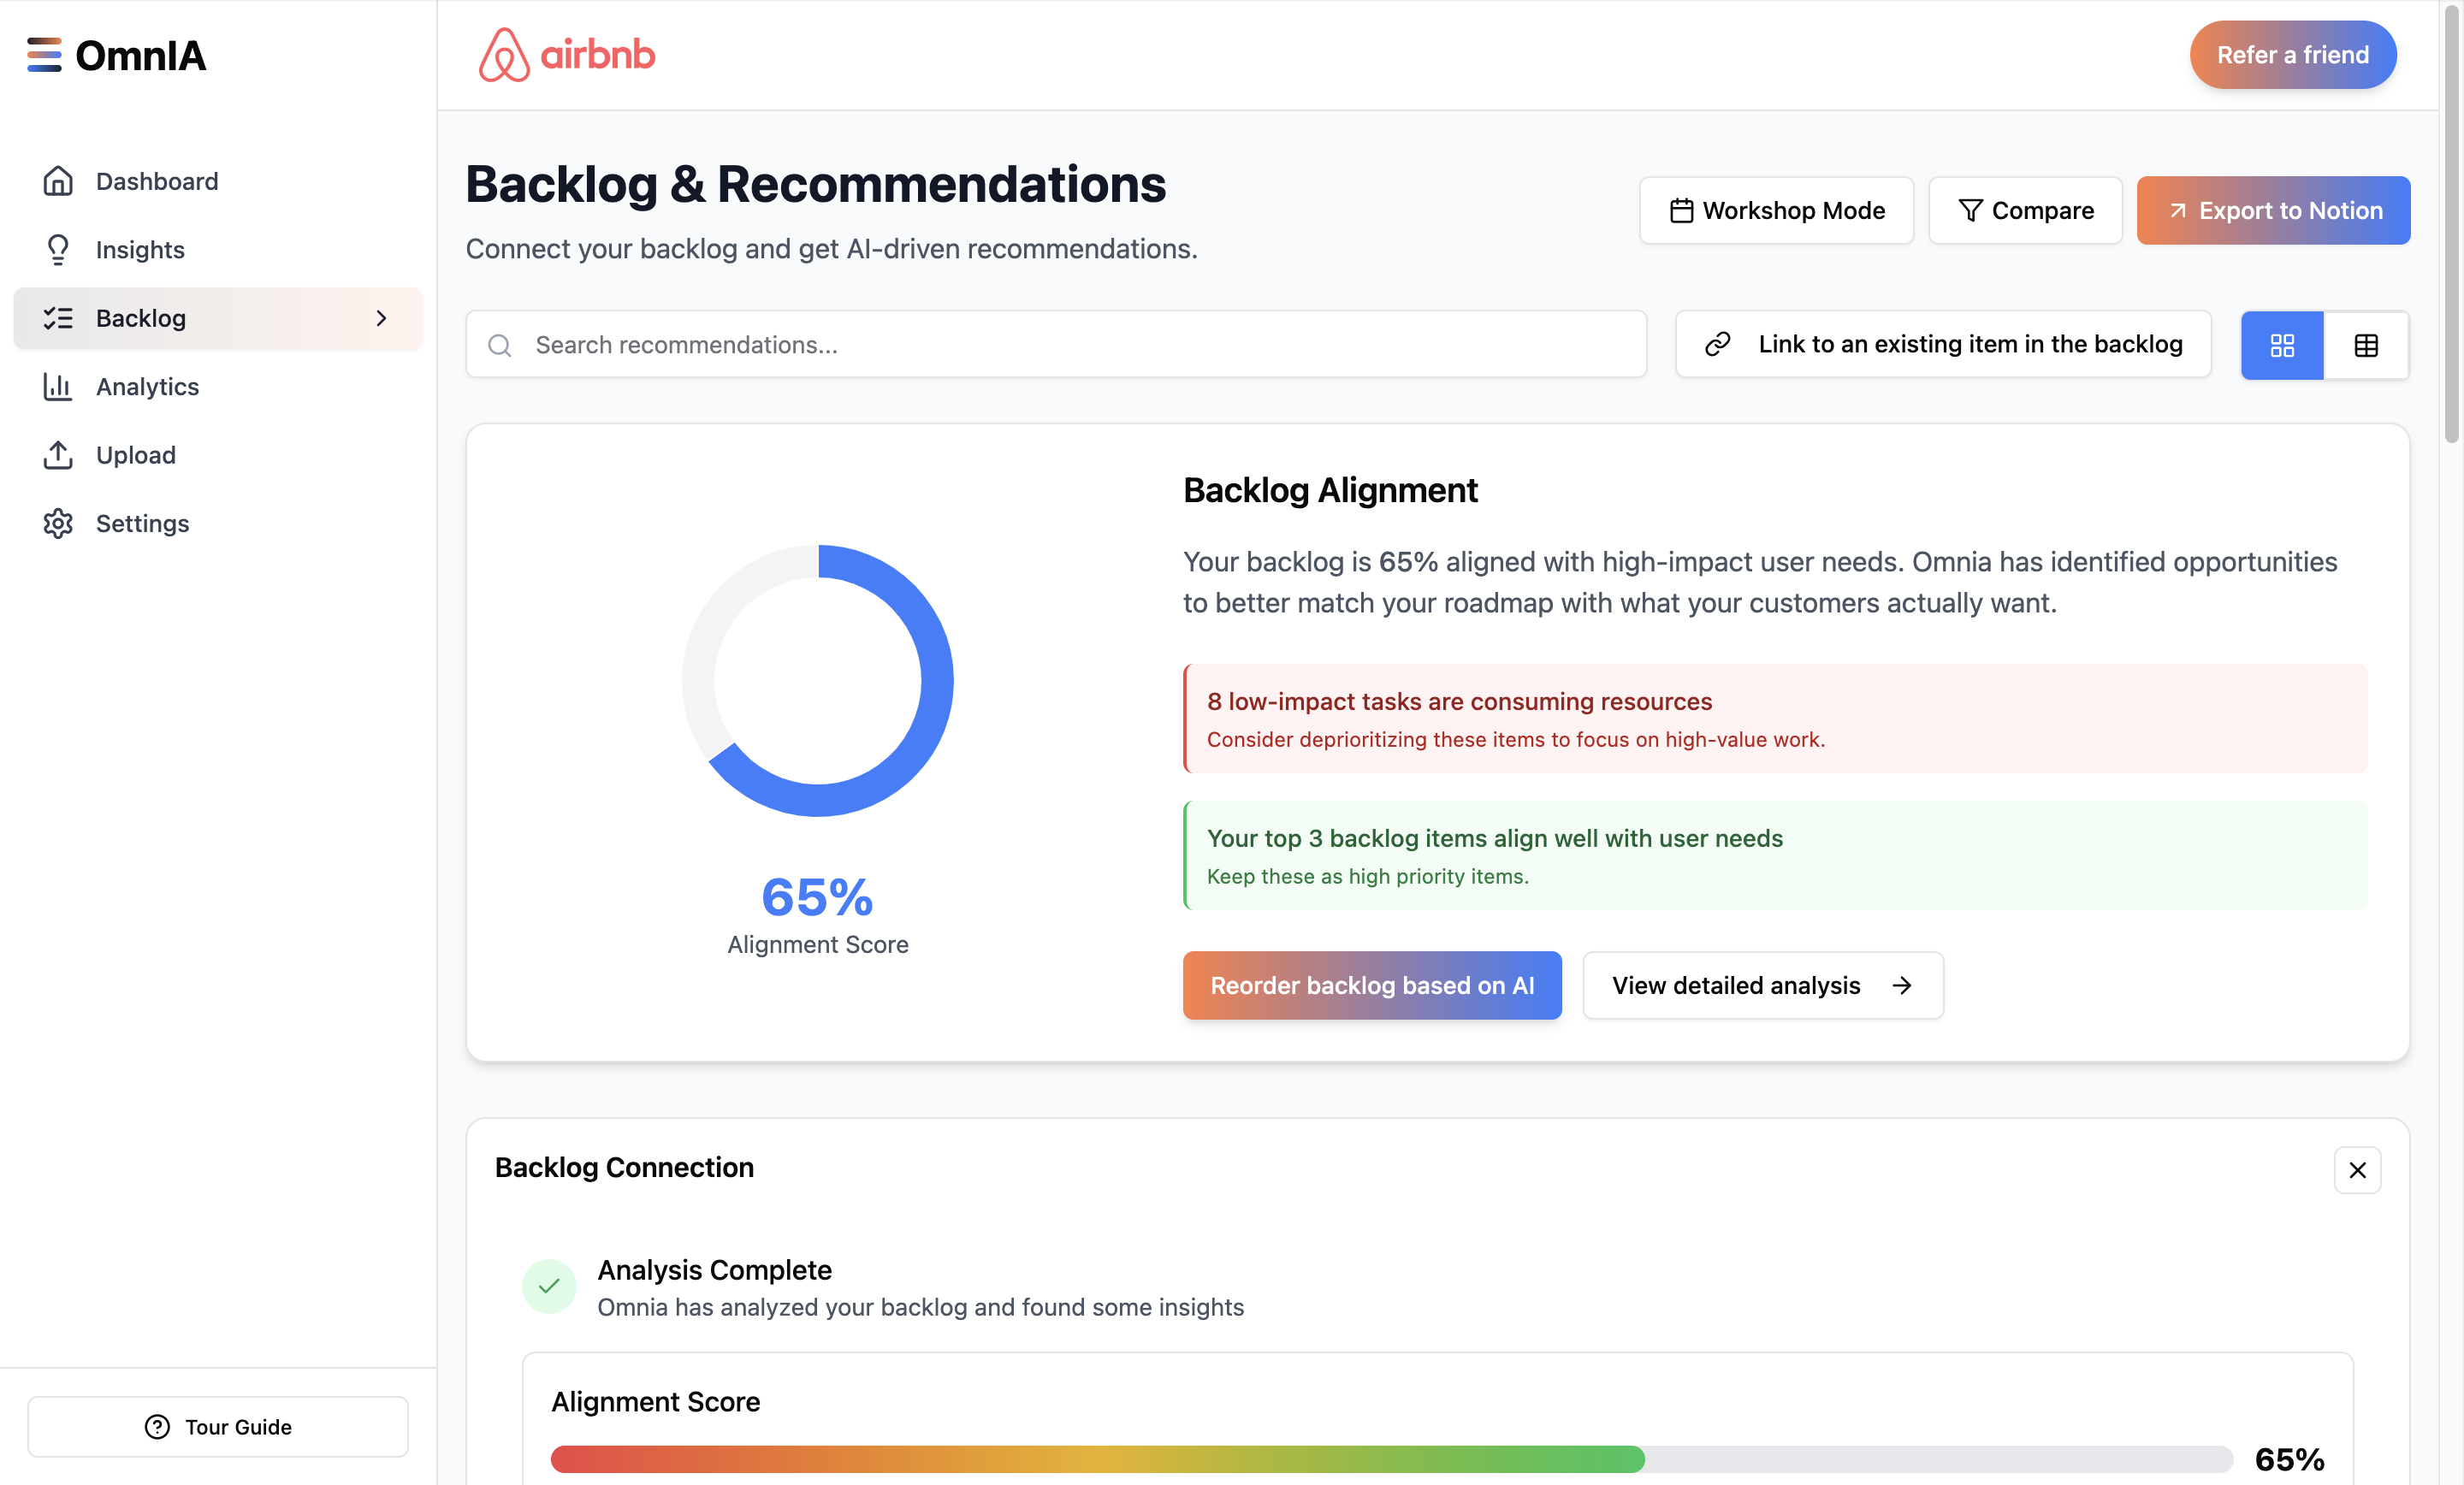
Task: Click arrow on View detailed analysis
Action: (x=1901, y=985)
